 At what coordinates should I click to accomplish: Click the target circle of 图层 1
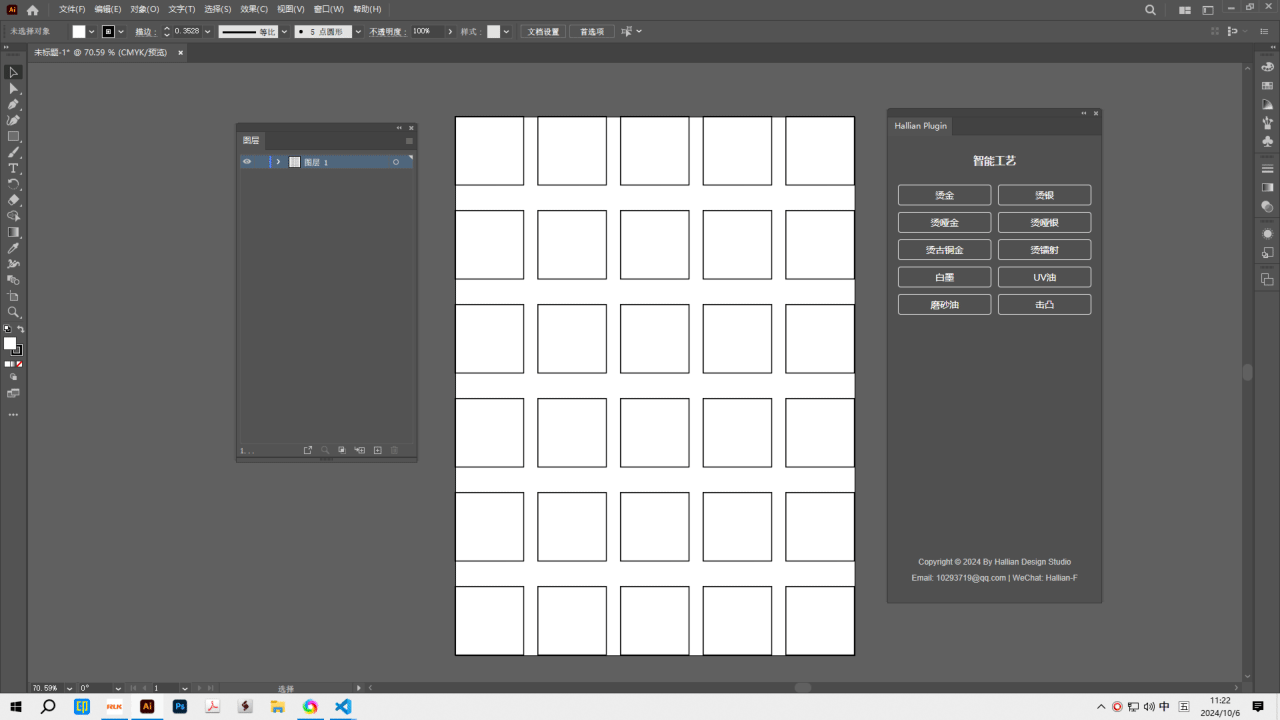[396, 162]
